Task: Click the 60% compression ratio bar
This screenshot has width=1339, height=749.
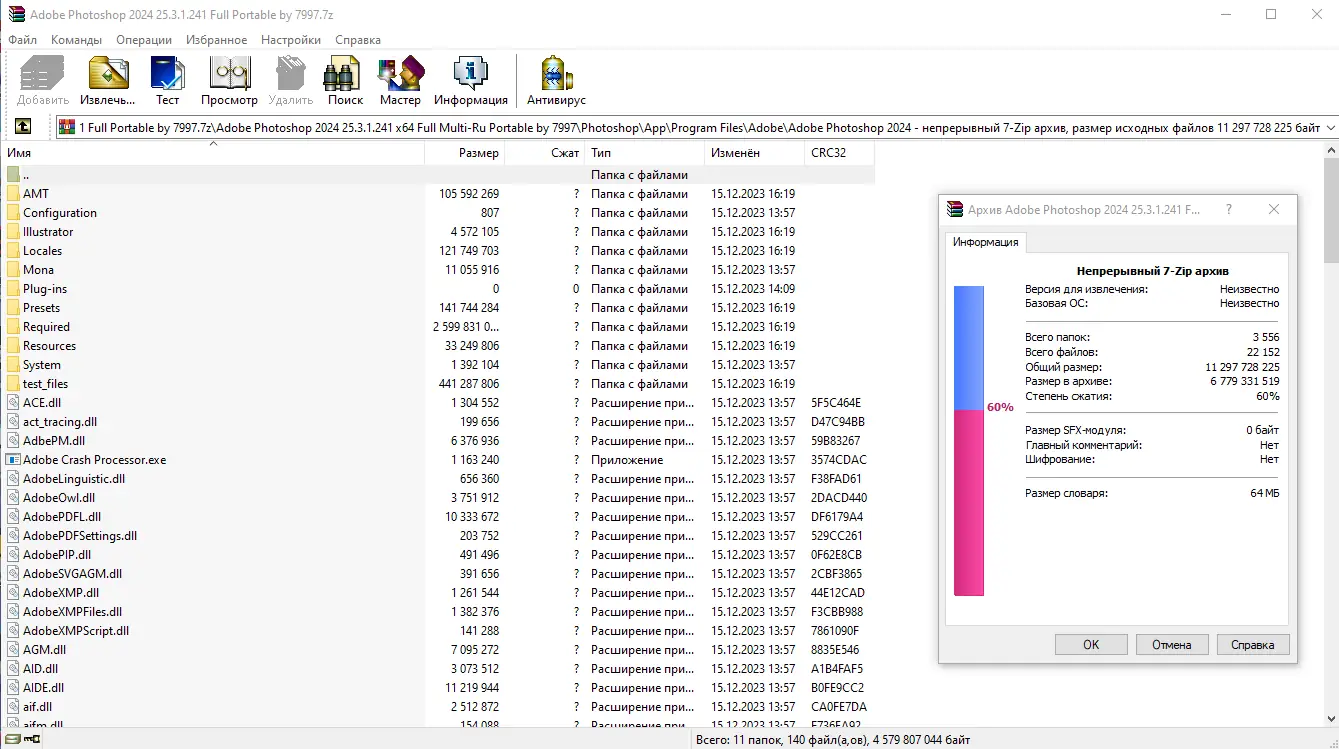Action: 969,441
